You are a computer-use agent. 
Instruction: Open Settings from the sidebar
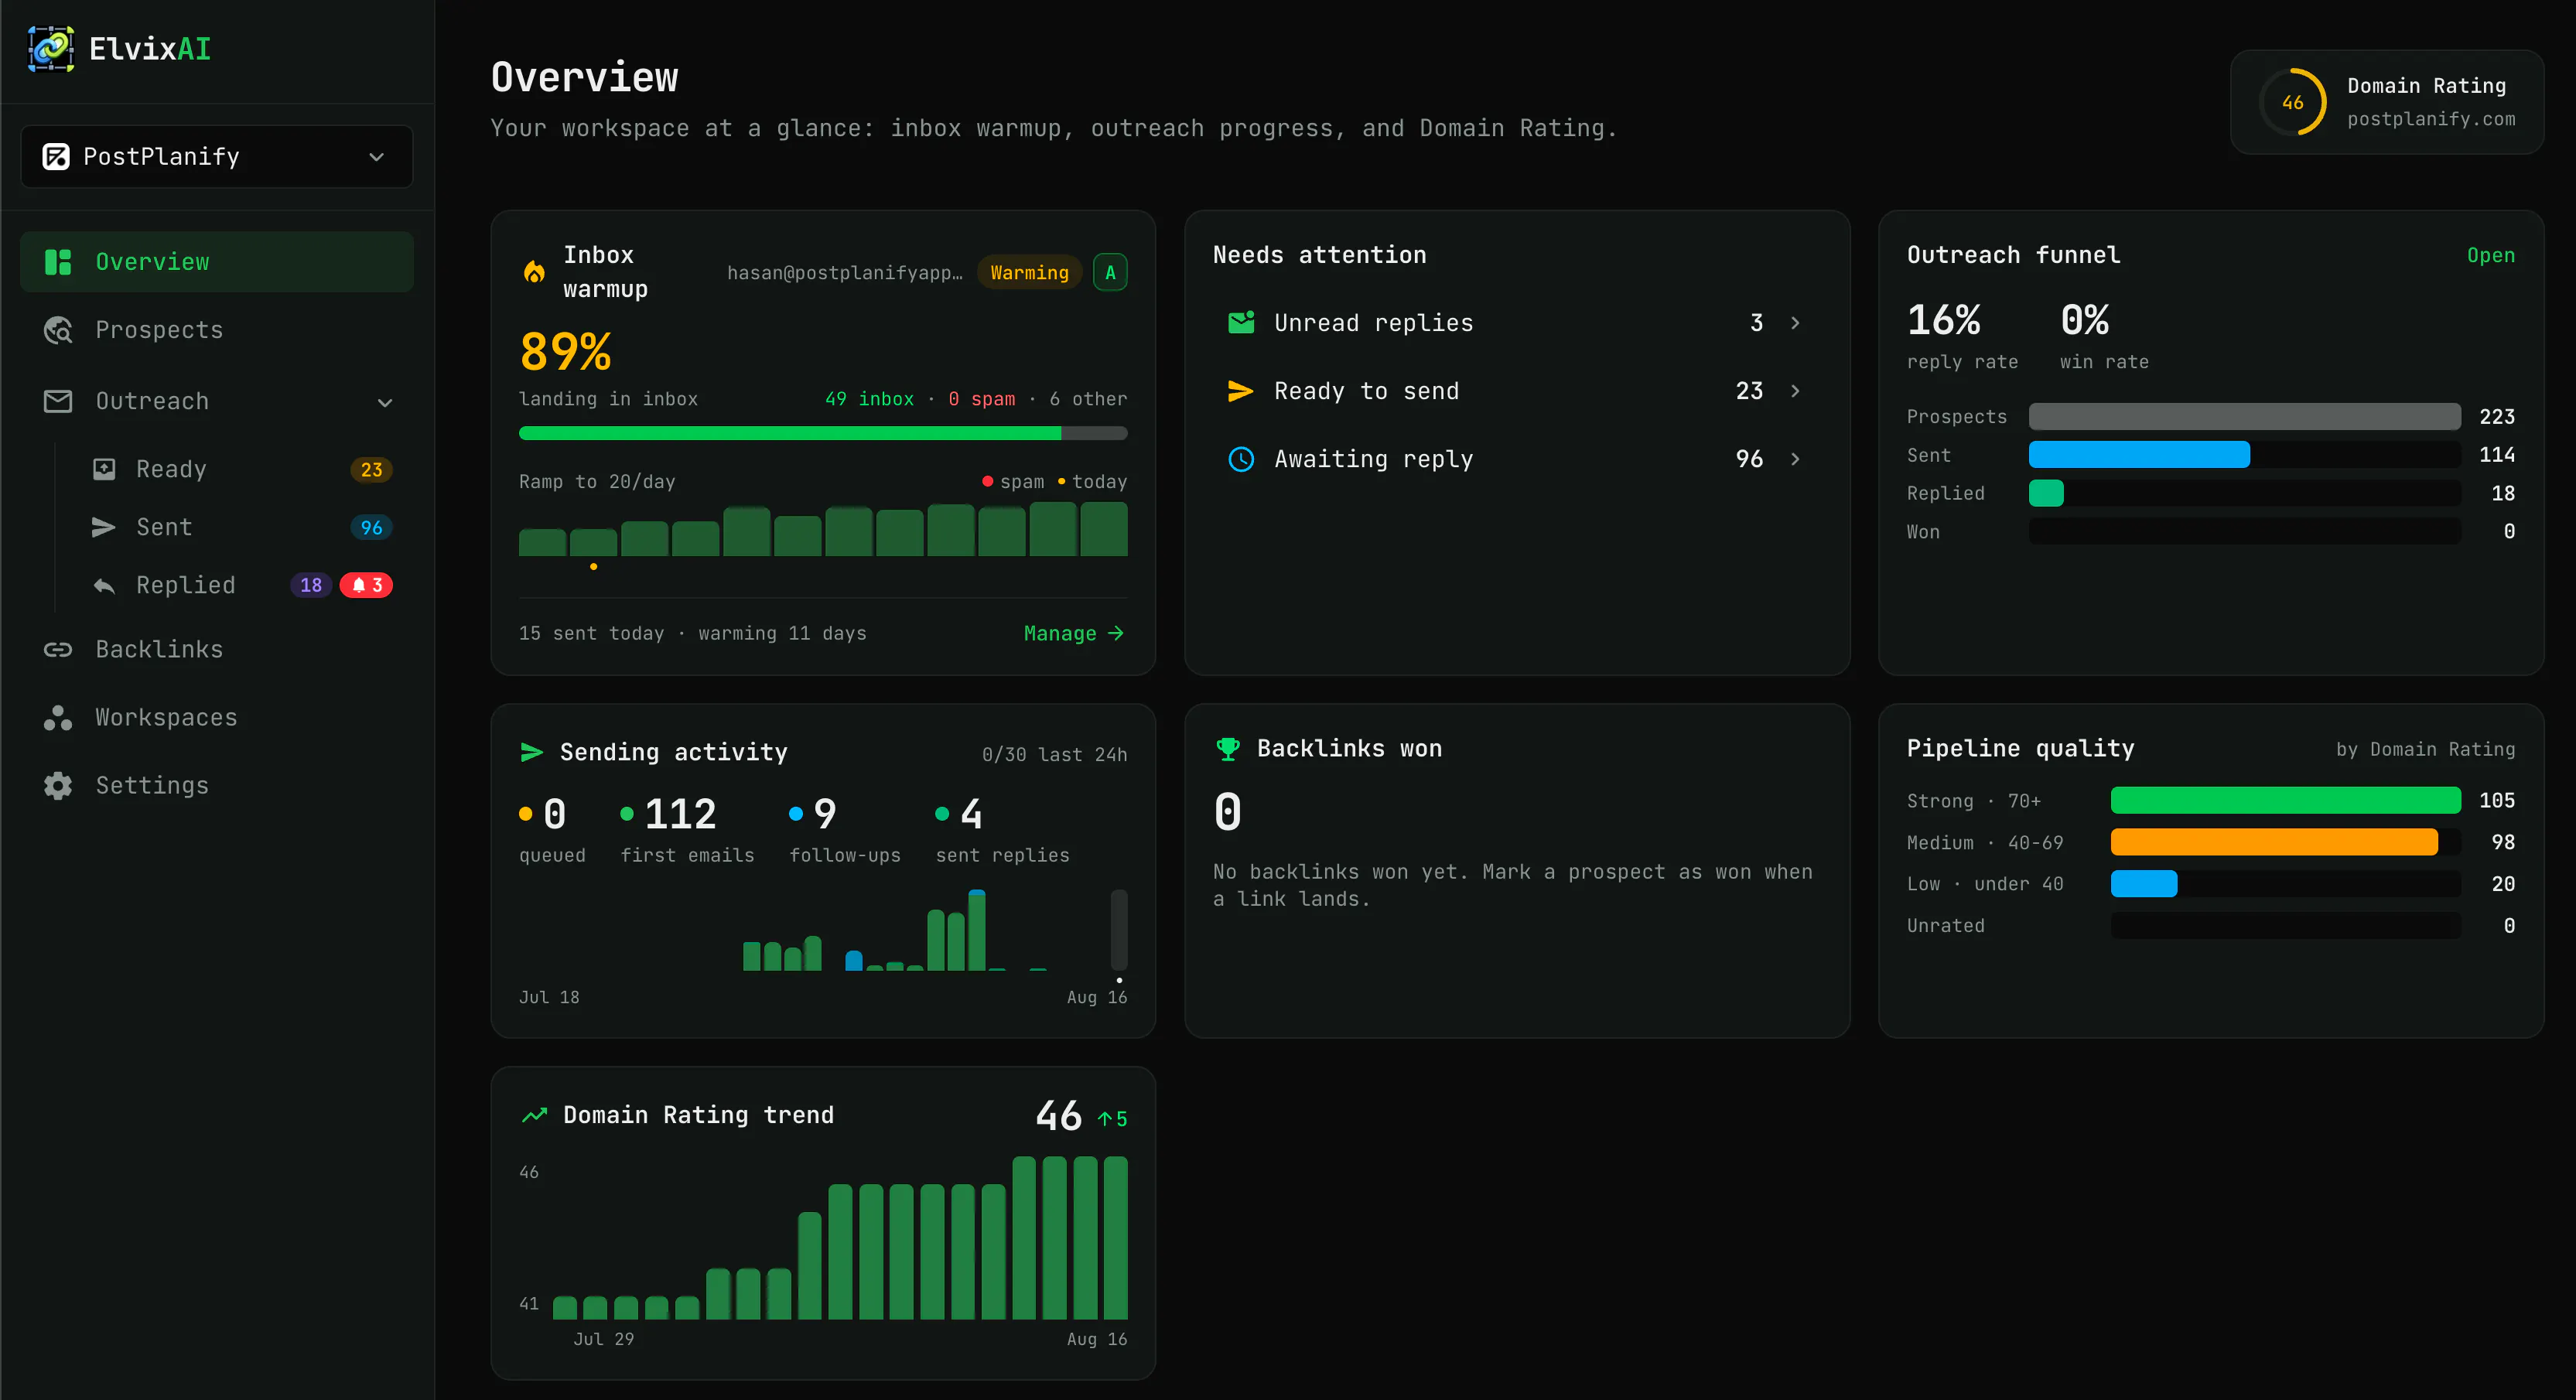(217, 786)
